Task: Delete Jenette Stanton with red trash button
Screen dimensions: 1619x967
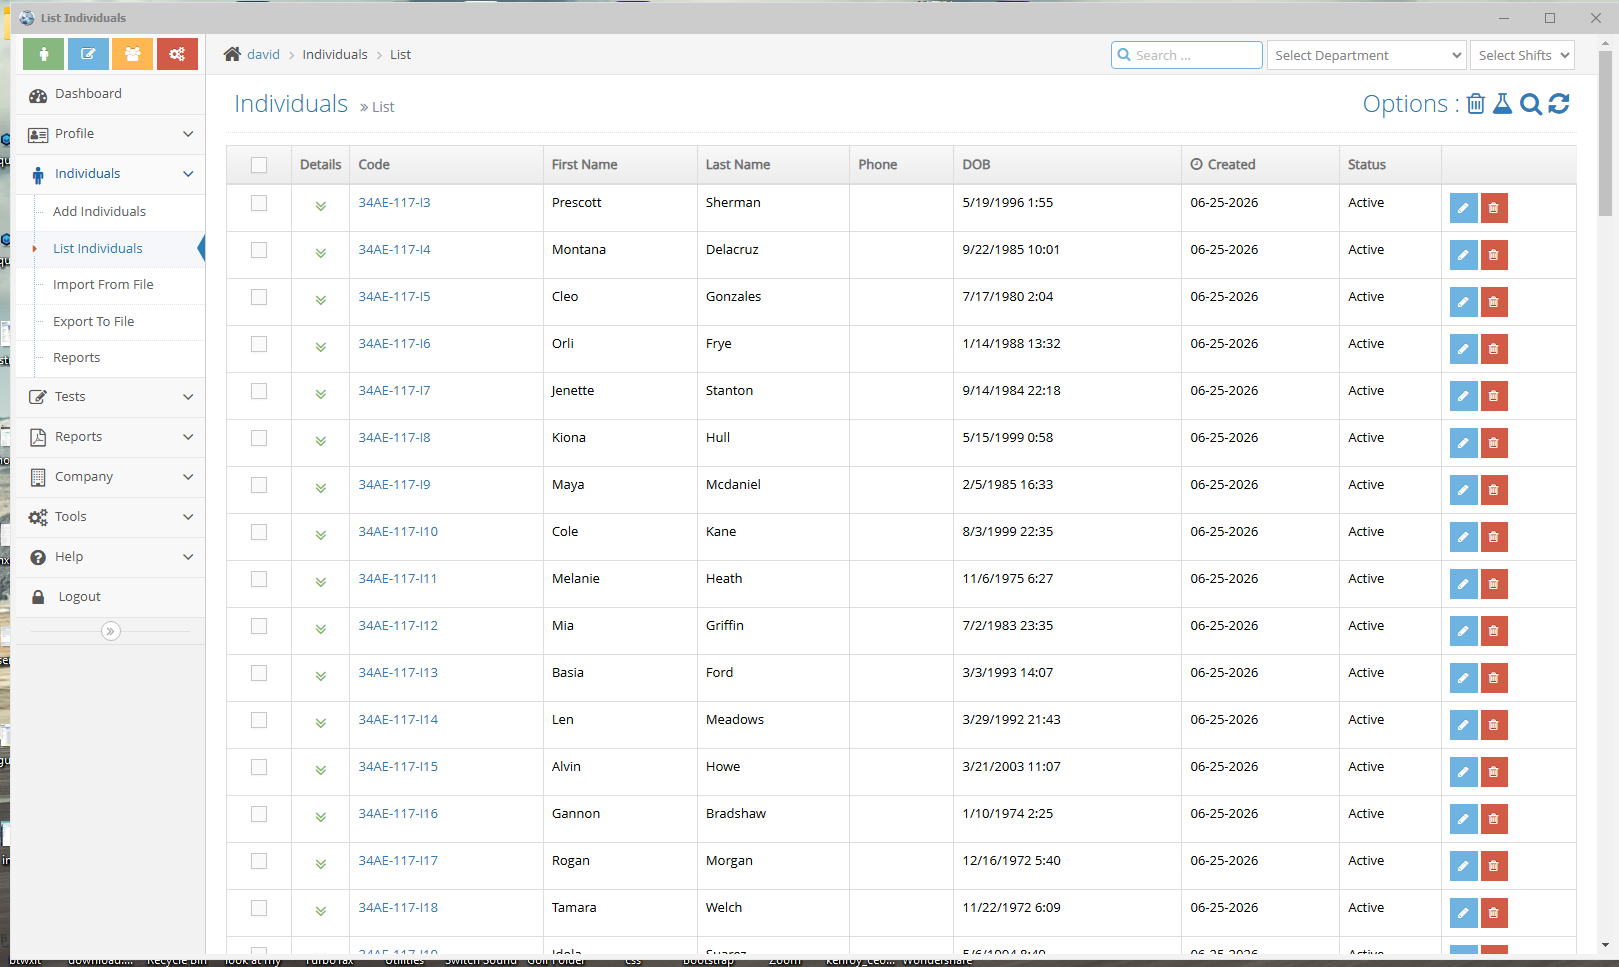Action: pyautogui.click(x=1494, y=396)
